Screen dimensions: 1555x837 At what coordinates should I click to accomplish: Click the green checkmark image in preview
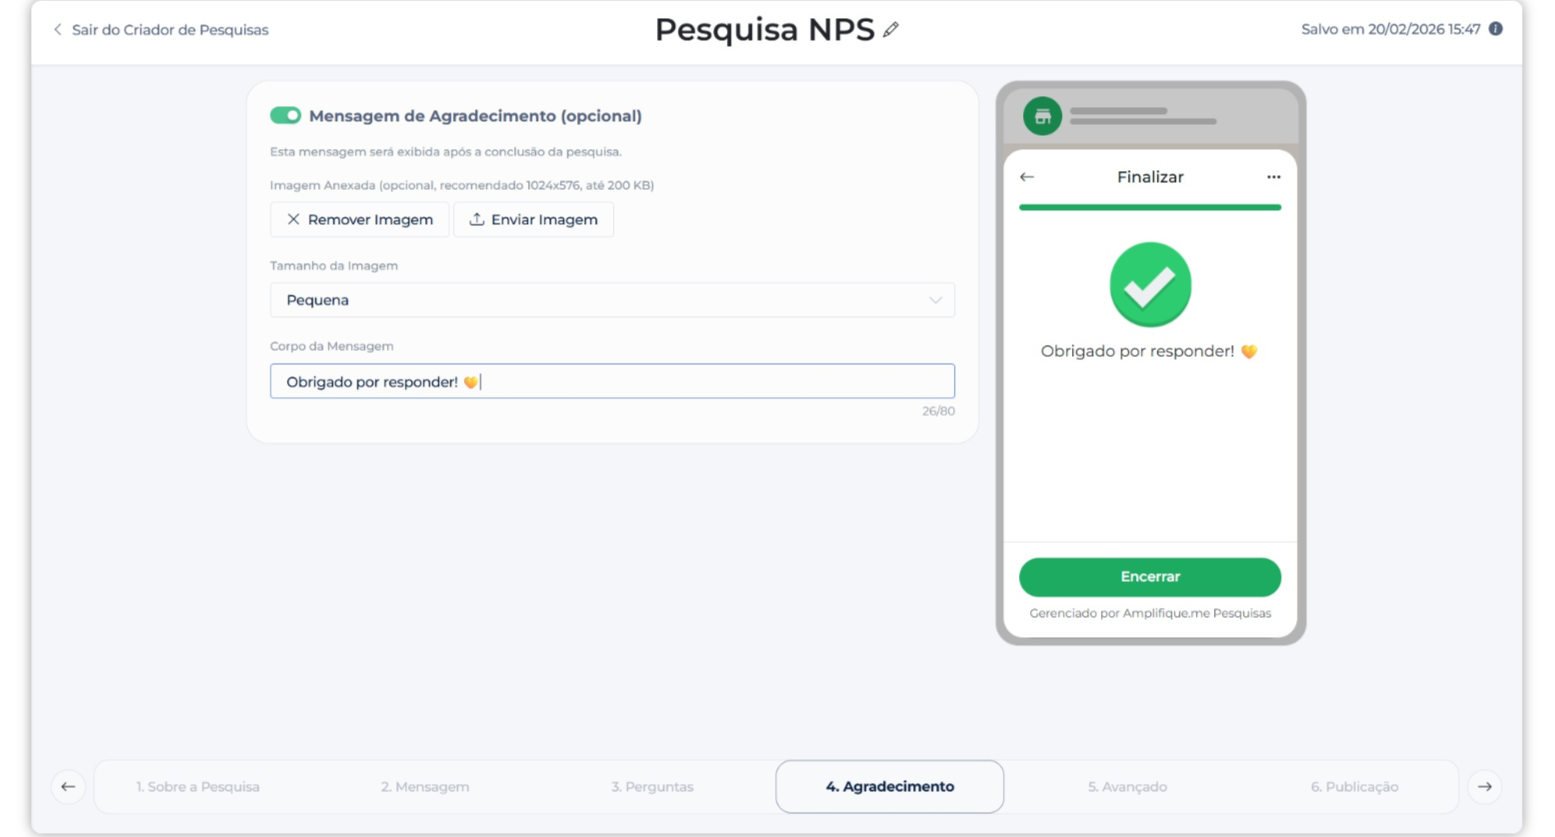click(1150, 285)
